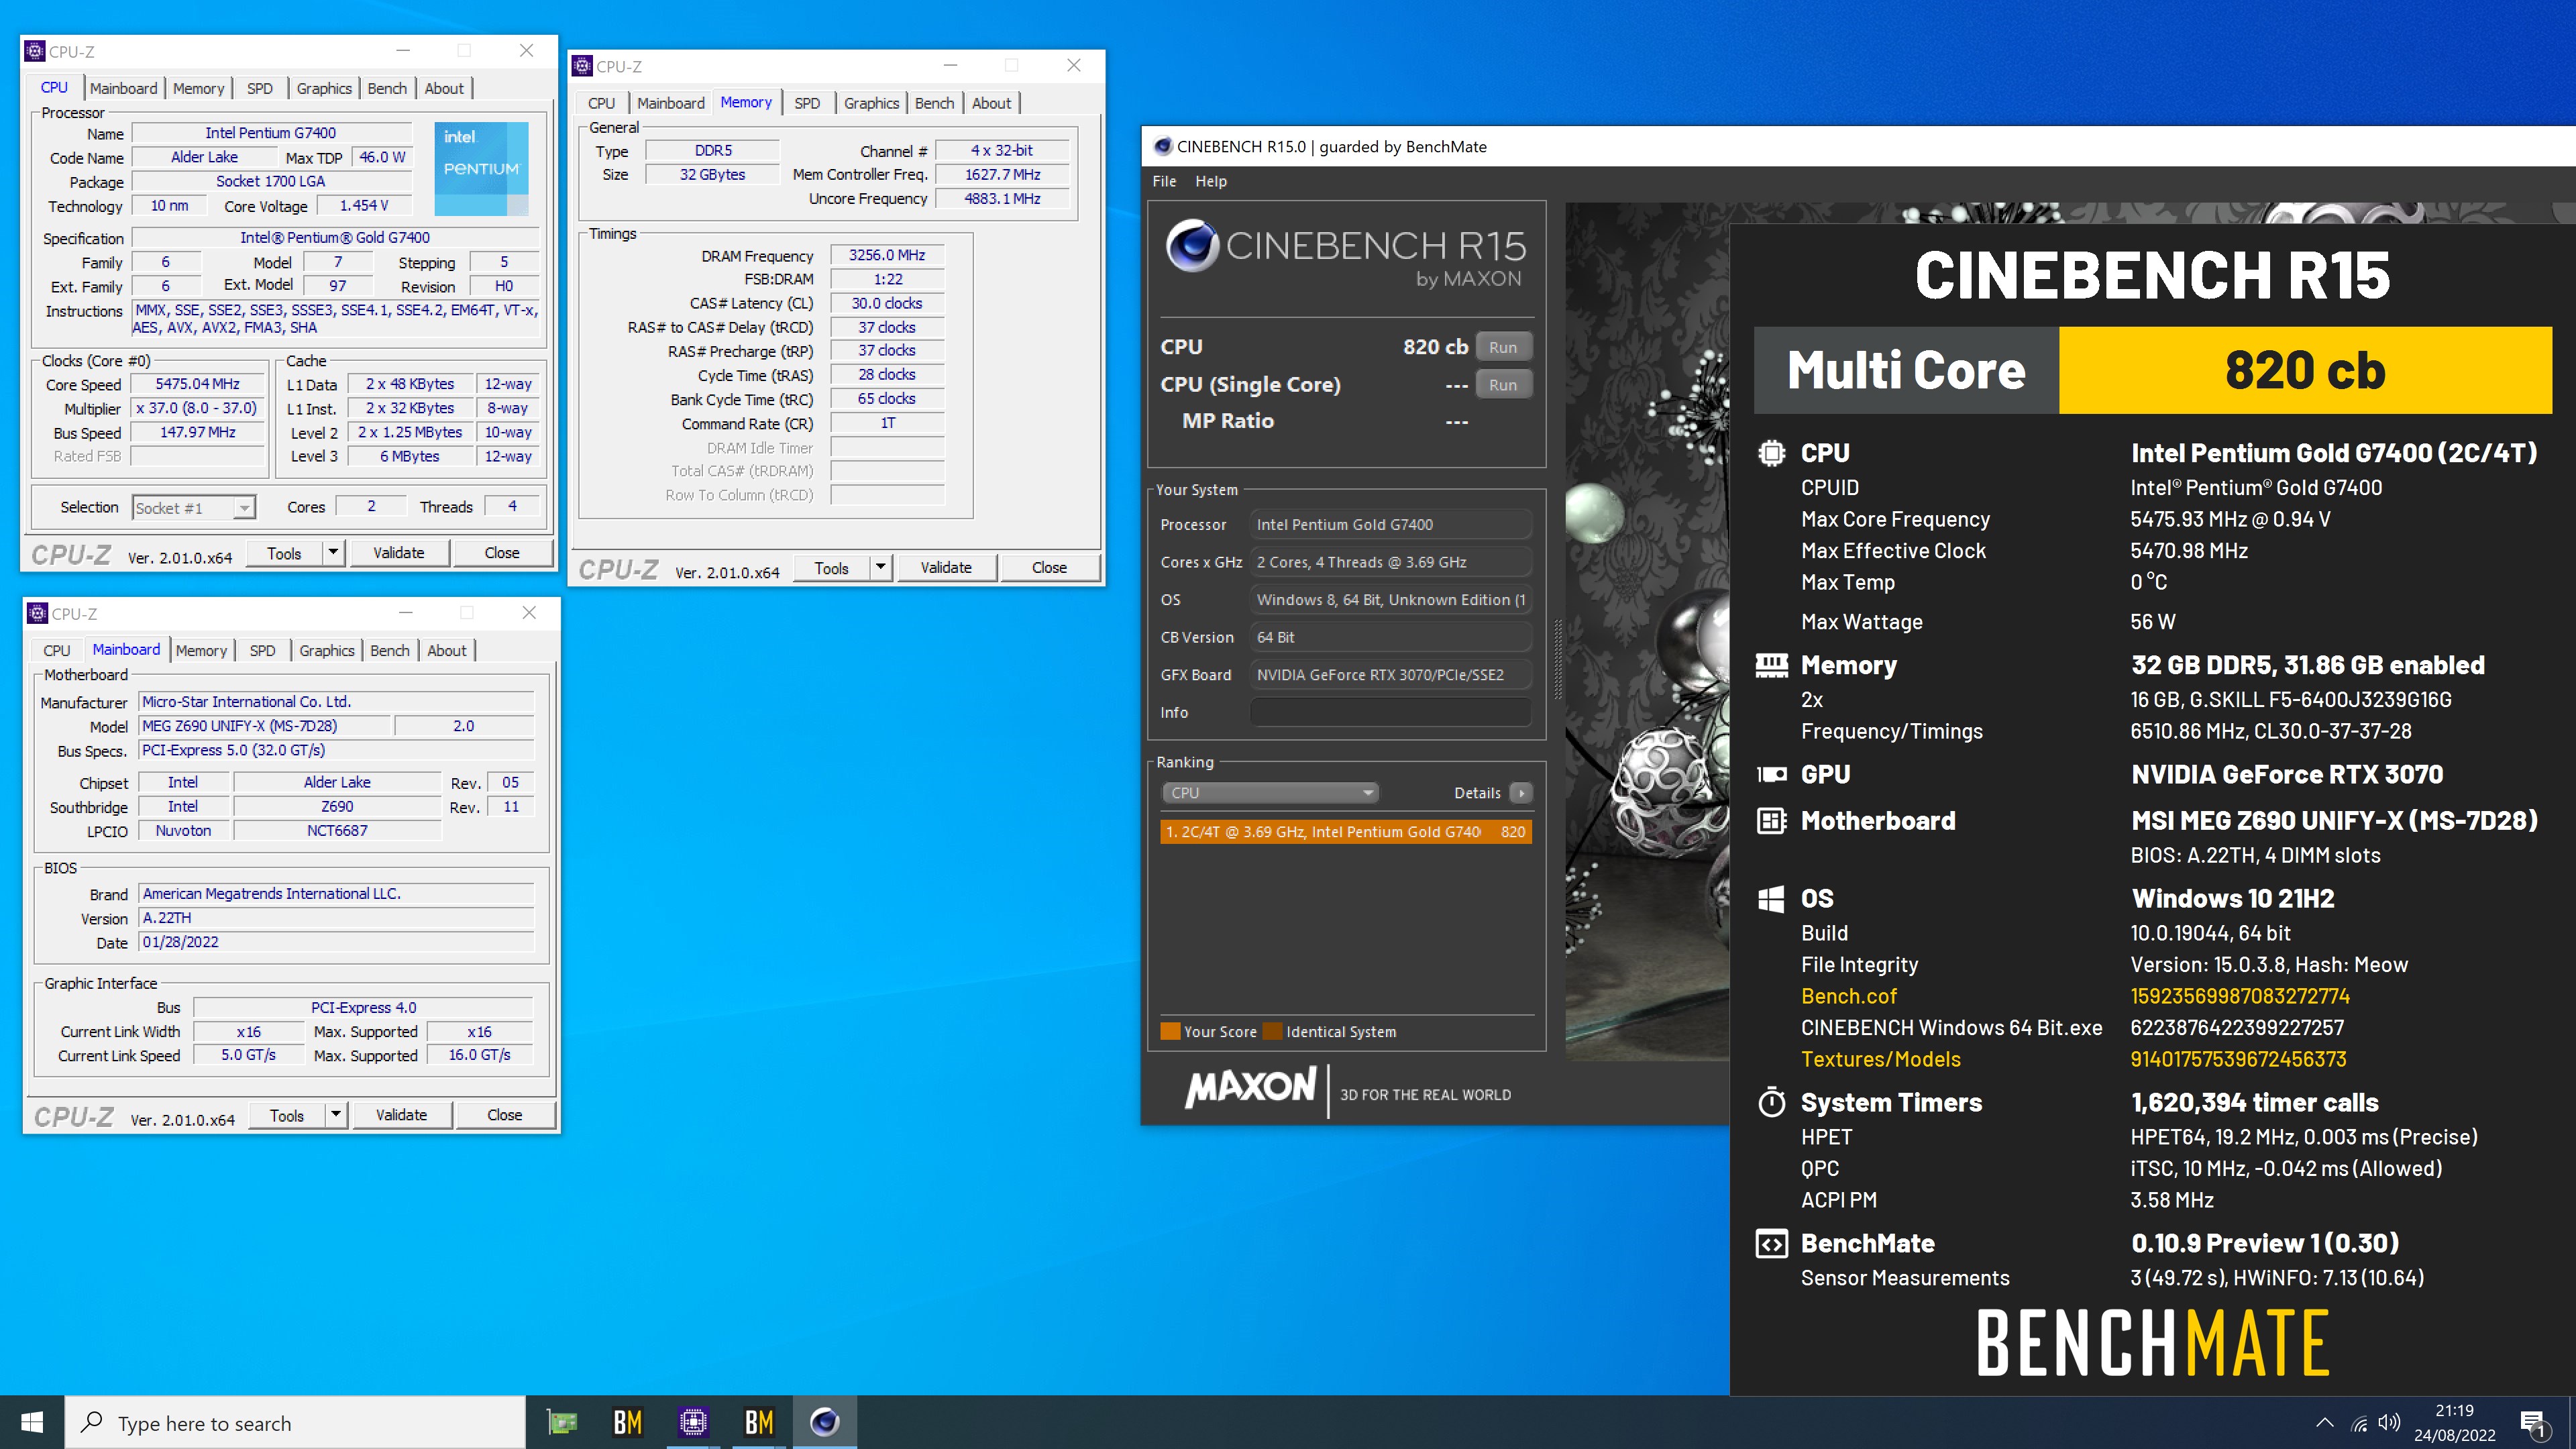Select the ranking entry 2C/4T Pentium Gold G7400
Image resolution: width=2576 pixels, height=1449 pixels.
(x=1346, y=832)
